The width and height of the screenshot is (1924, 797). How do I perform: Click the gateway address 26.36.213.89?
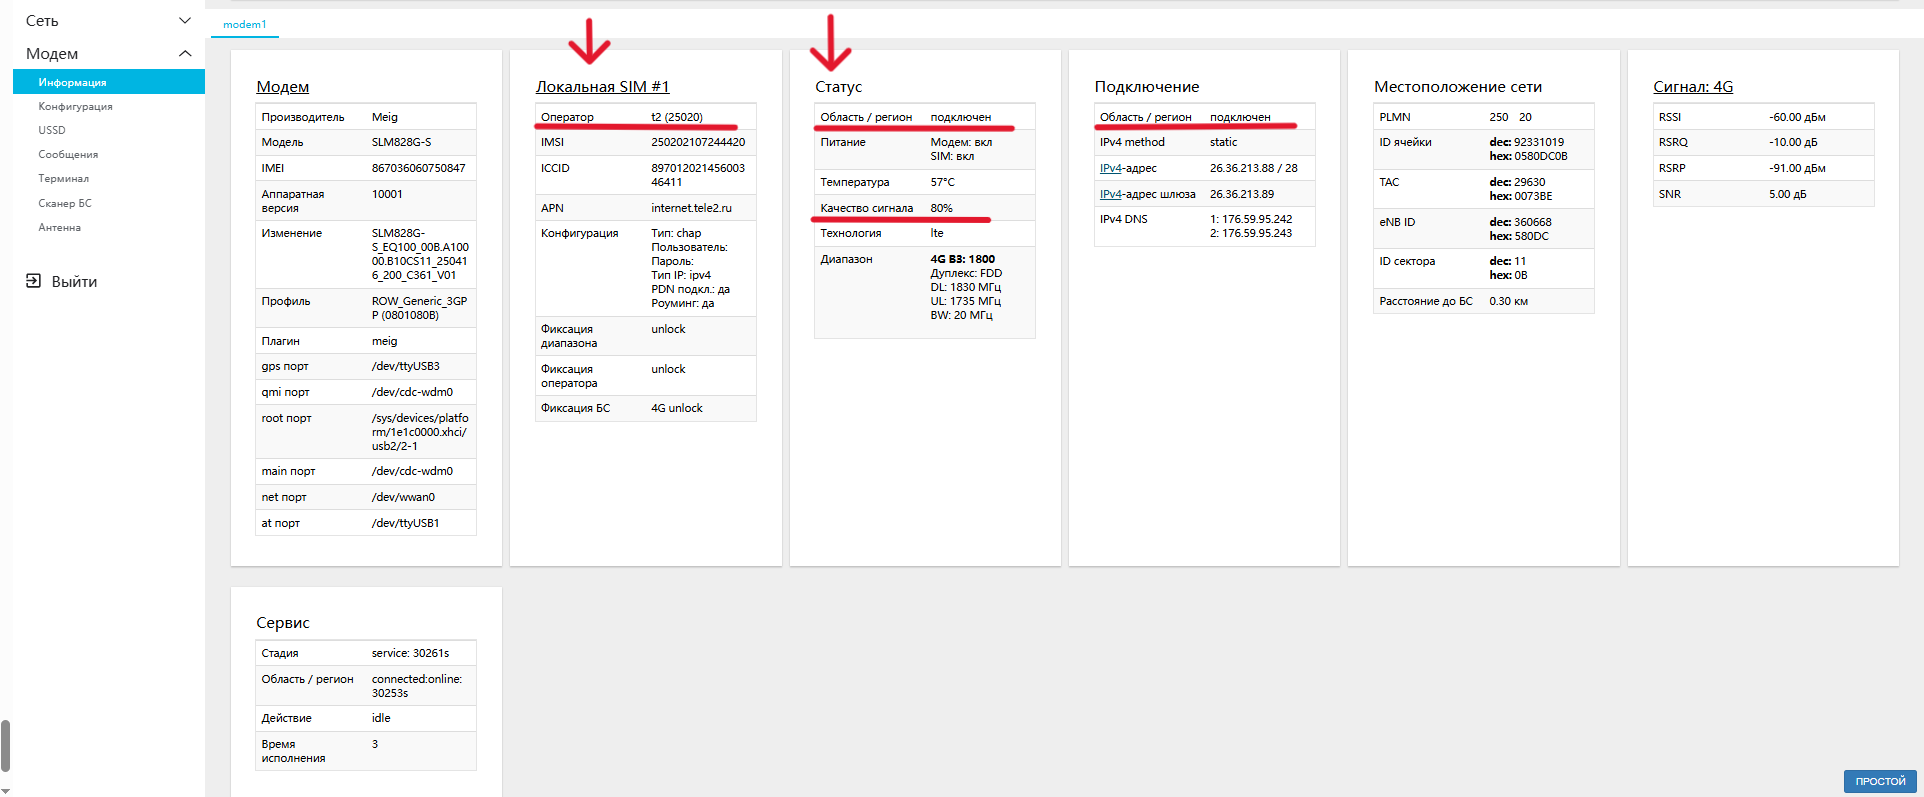[x=1242, y=194]
